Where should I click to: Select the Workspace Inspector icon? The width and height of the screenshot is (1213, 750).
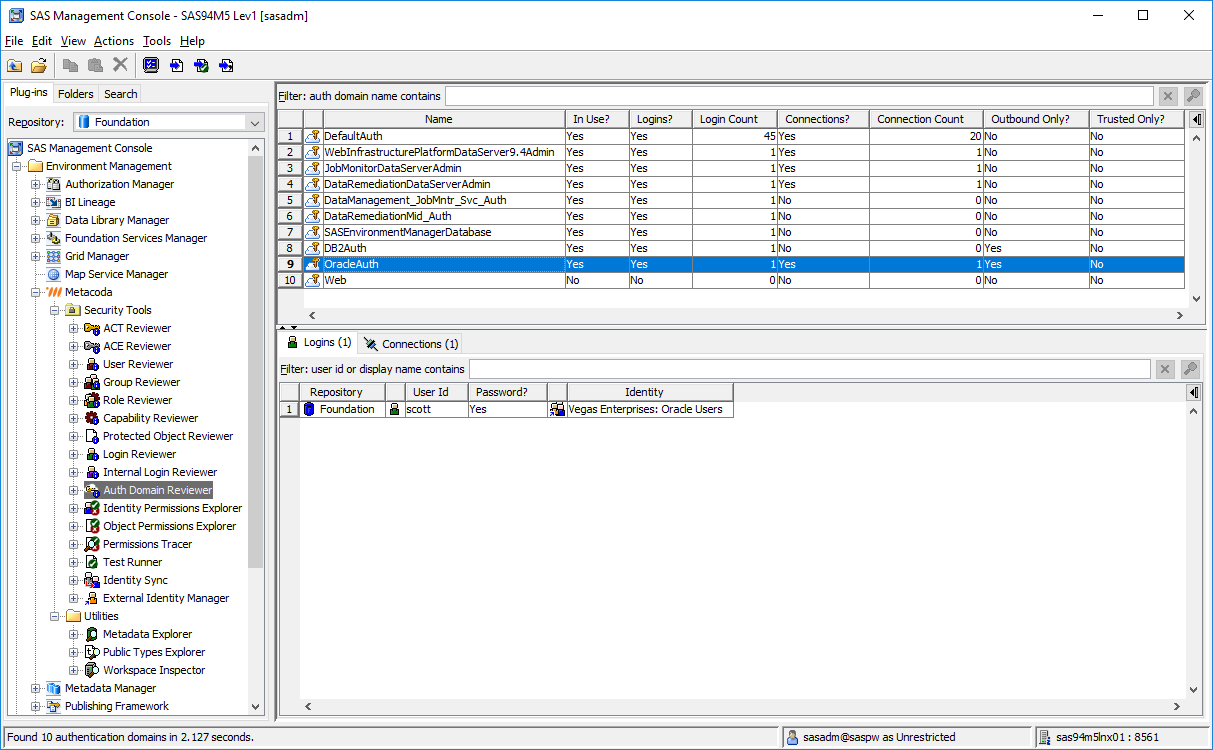pyautogui.click(x=92, y=670)
